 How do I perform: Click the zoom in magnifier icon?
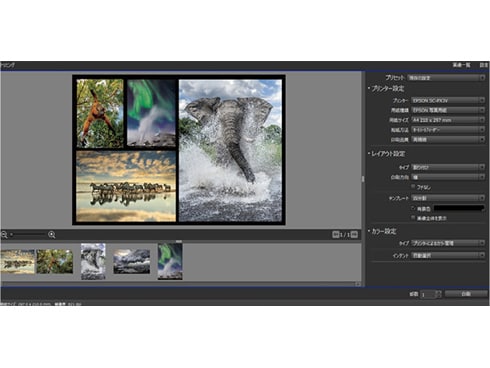(52, 235)
